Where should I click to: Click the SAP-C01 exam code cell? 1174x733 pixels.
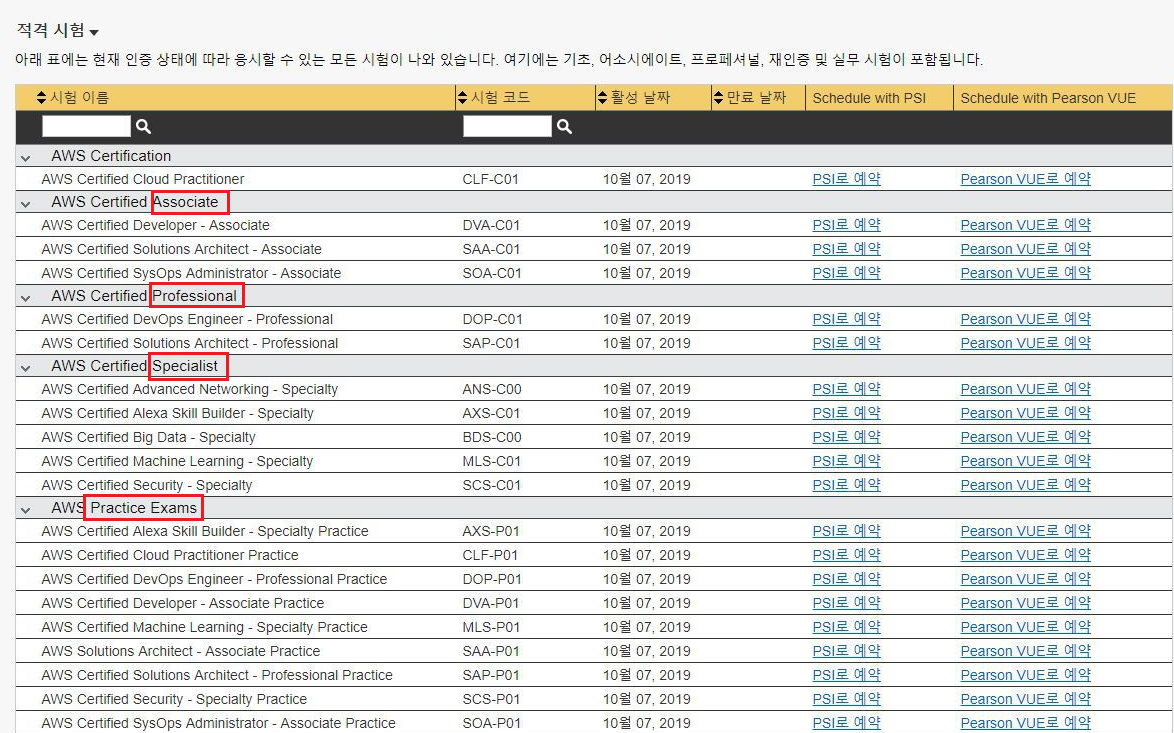(491, 343)
